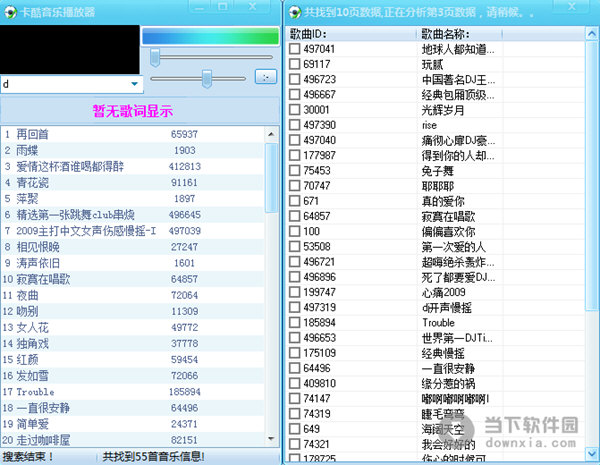
Task: Click results list scrollbar down arrow
Action: click(x=591, y=454)
